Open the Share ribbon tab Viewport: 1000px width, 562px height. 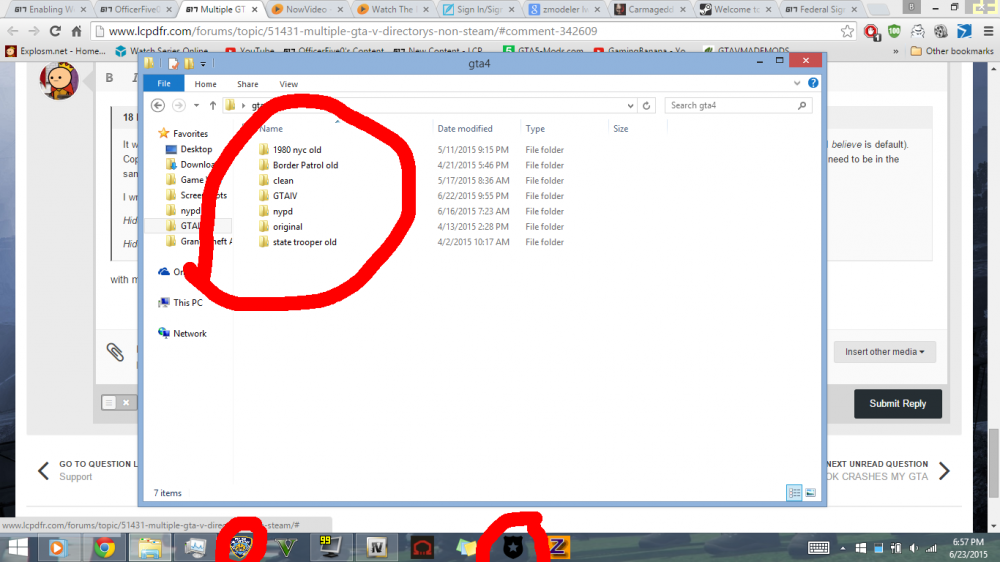(247, 84)
